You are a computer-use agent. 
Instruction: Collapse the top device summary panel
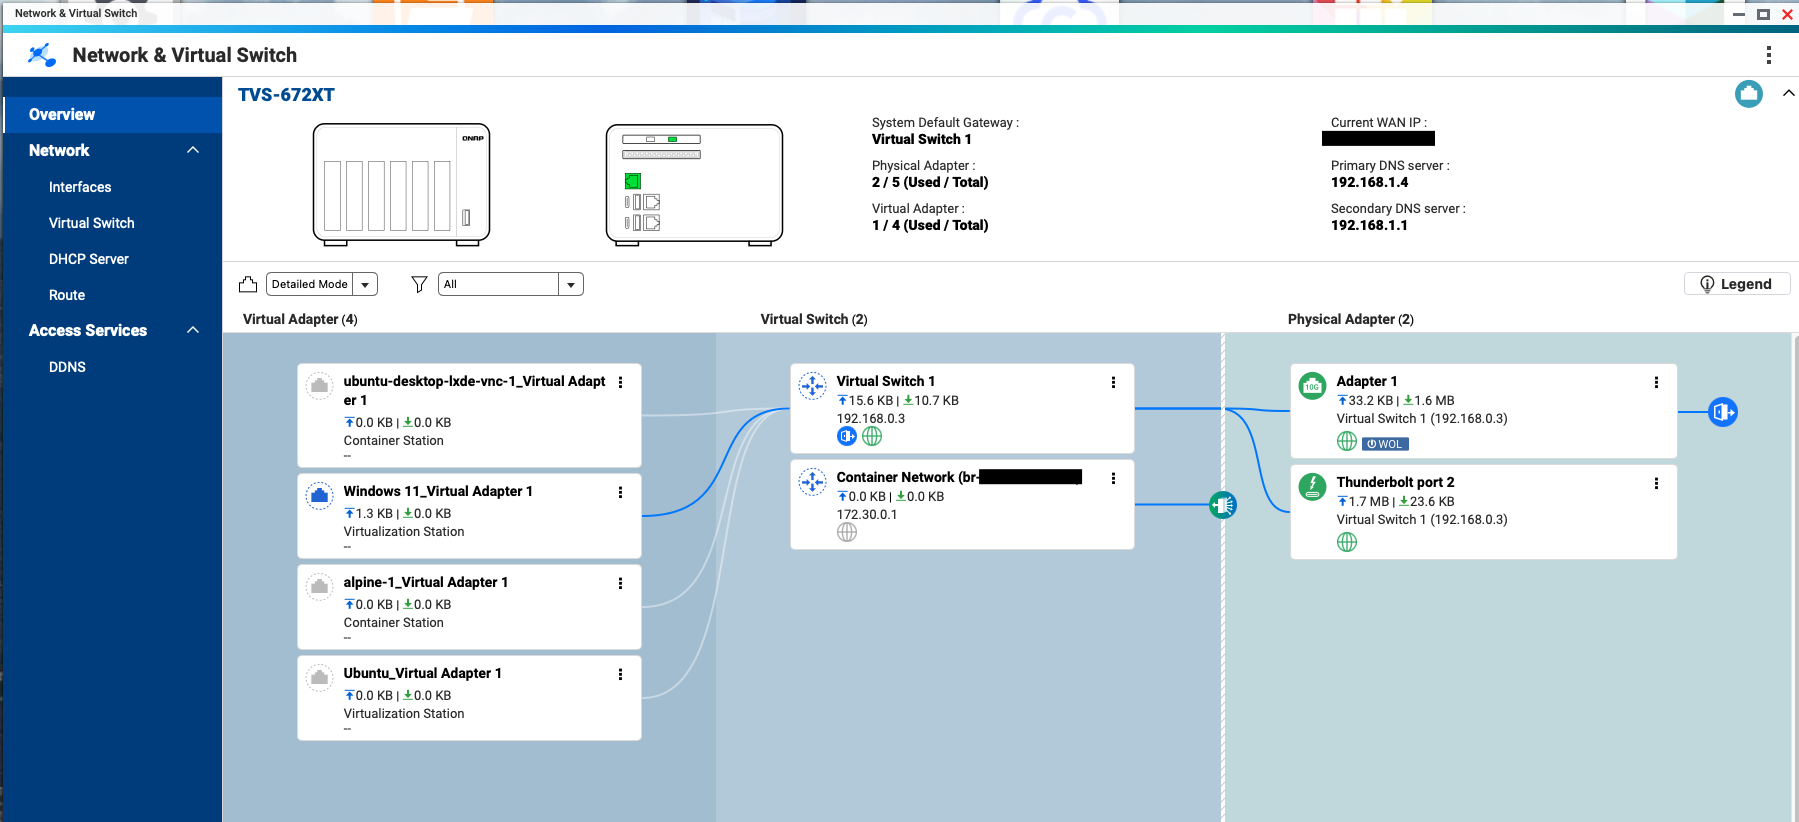coord(1788,94)
